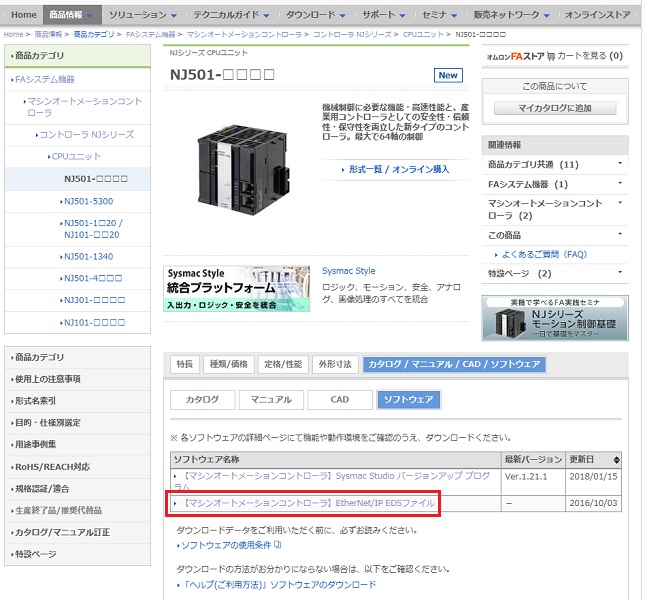Click the Home breadcrumb link
This screenshot has height=600, width=645.
click(x=13, y=34)
